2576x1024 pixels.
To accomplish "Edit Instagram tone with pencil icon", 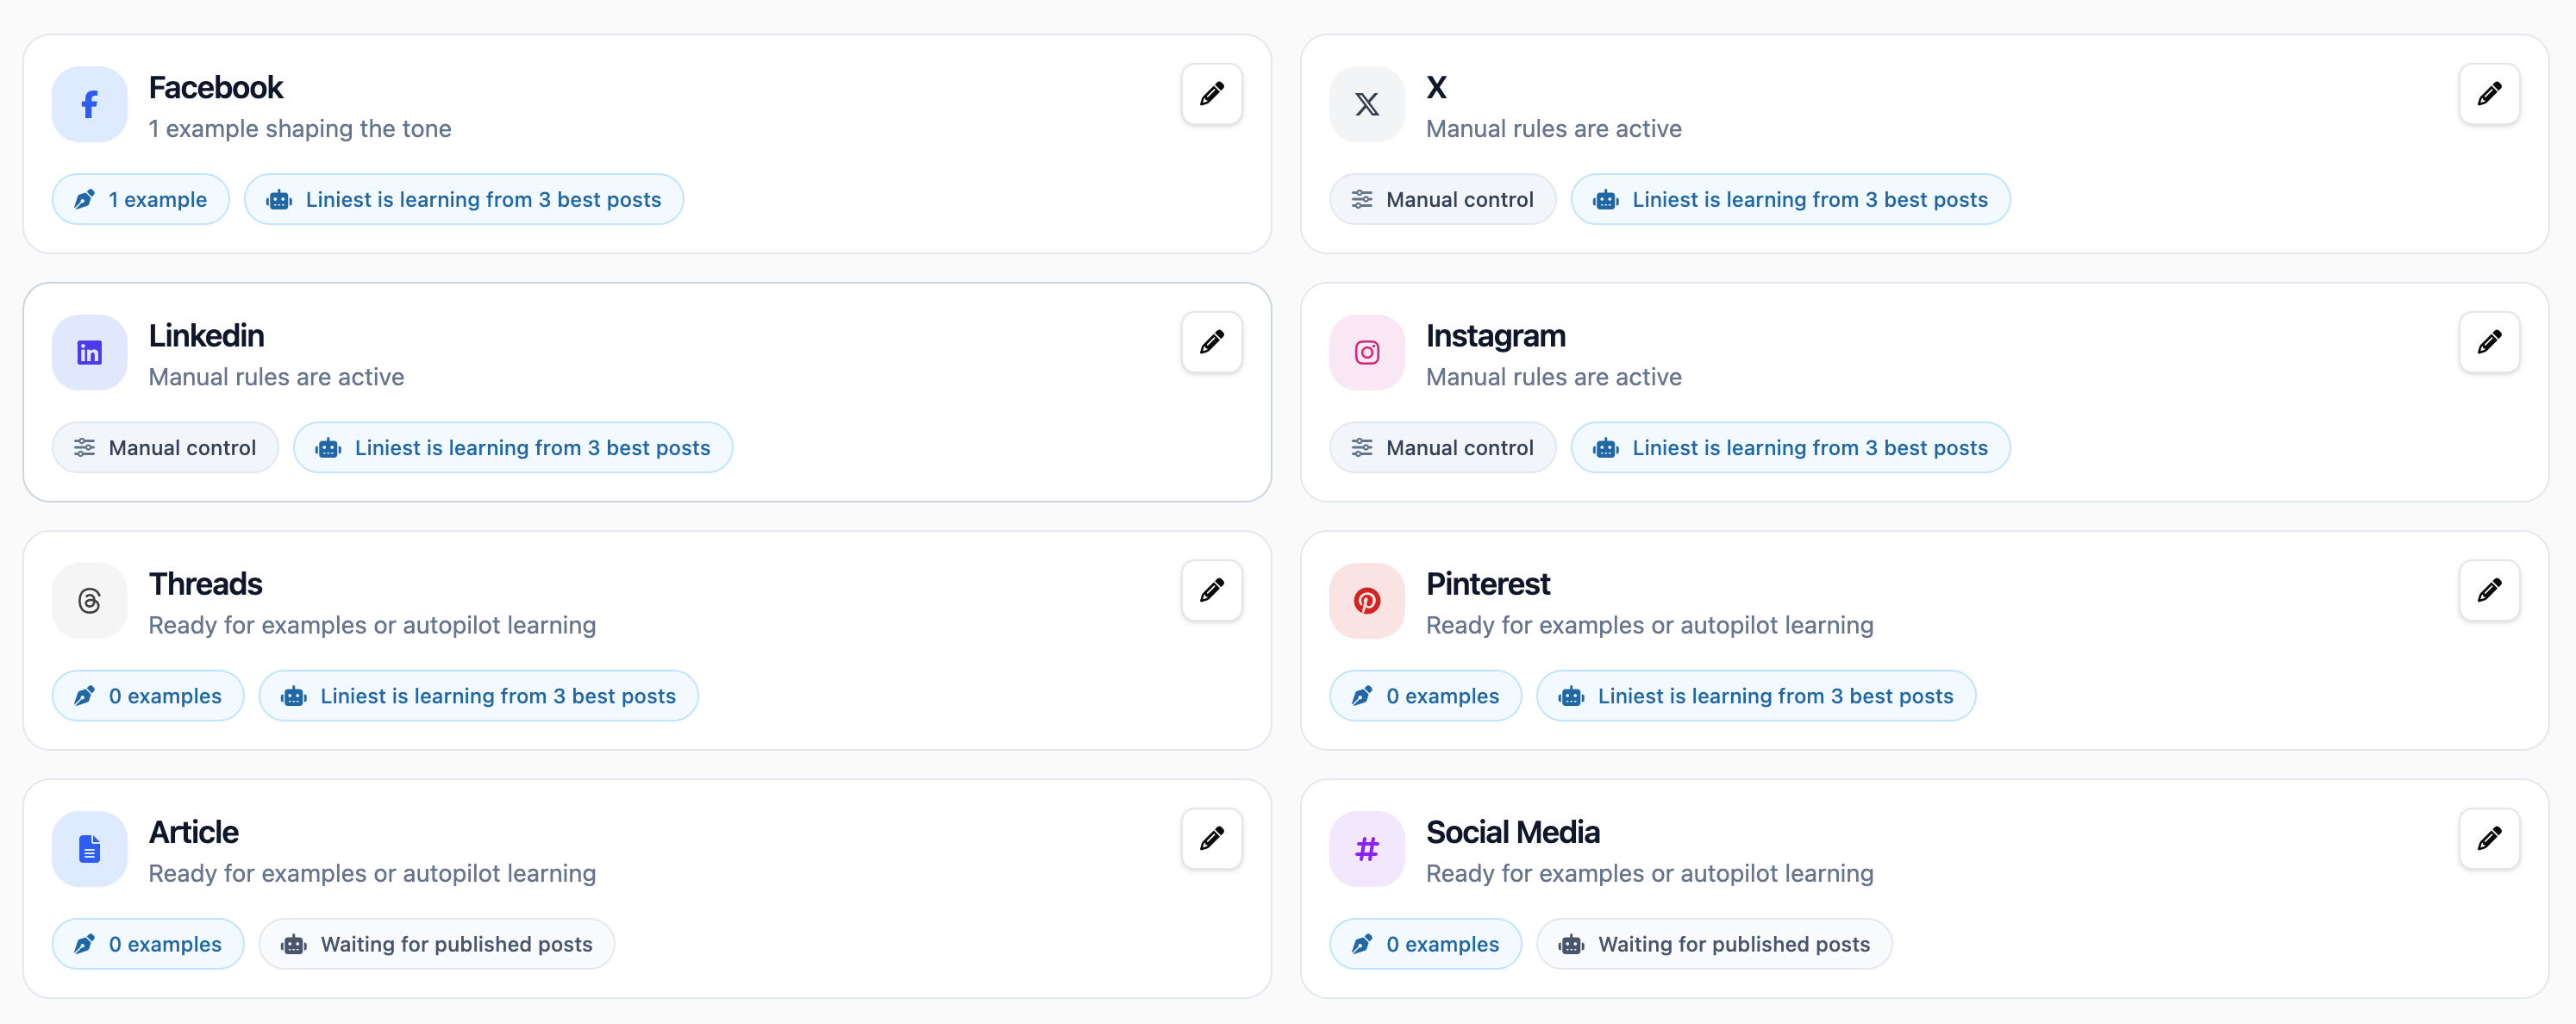I will [2488, 342].
